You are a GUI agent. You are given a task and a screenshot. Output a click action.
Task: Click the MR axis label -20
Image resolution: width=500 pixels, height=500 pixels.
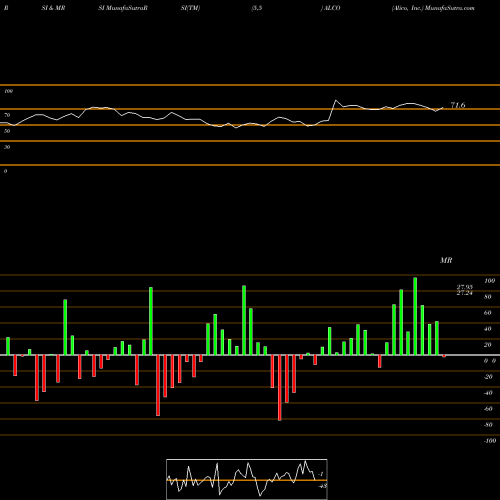click(488, 377)
